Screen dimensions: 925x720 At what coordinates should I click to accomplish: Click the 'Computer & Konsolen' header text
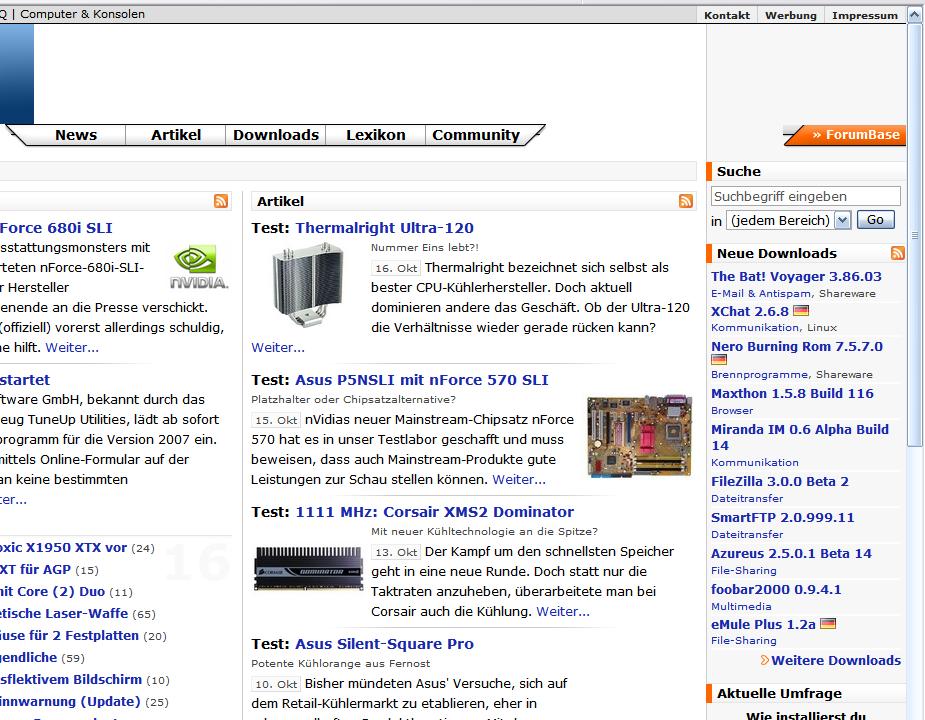(83, 14)
